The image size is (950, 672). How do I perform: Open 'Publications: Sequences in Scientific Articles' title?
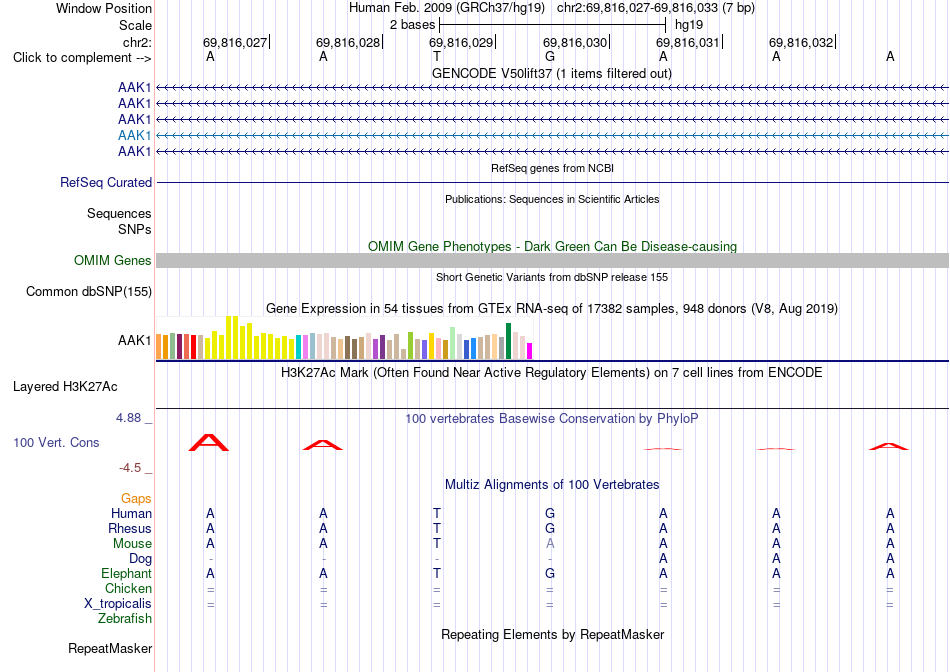[552, 199]
